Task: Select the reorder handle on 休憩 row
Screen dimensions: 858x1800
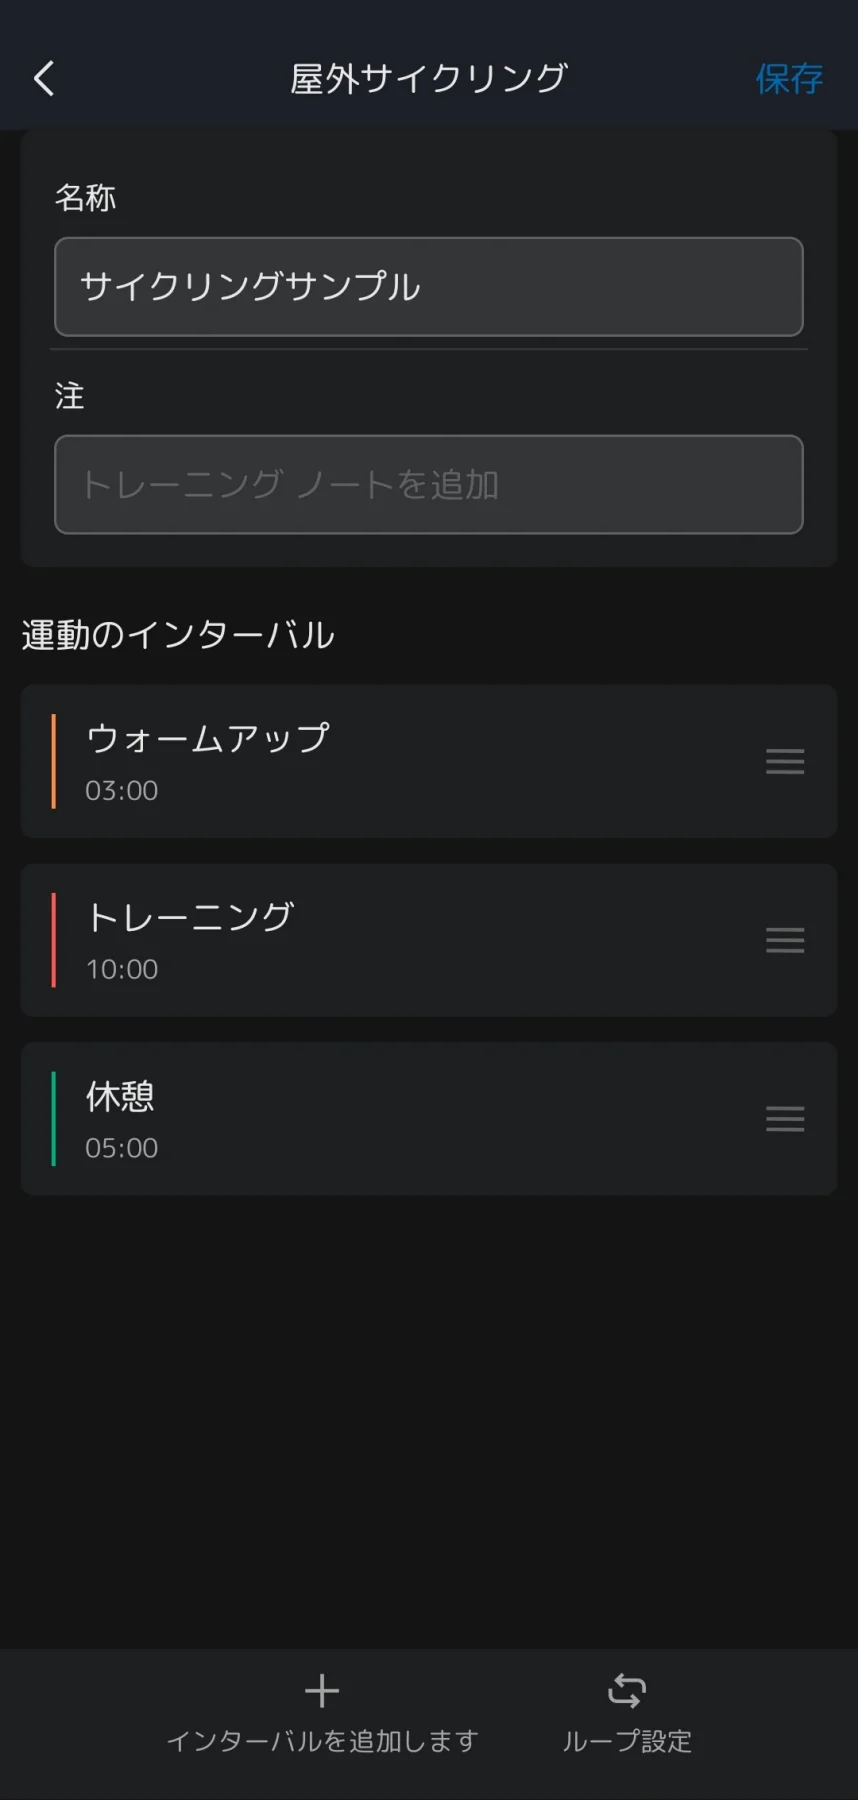Action: [785, 1119]
